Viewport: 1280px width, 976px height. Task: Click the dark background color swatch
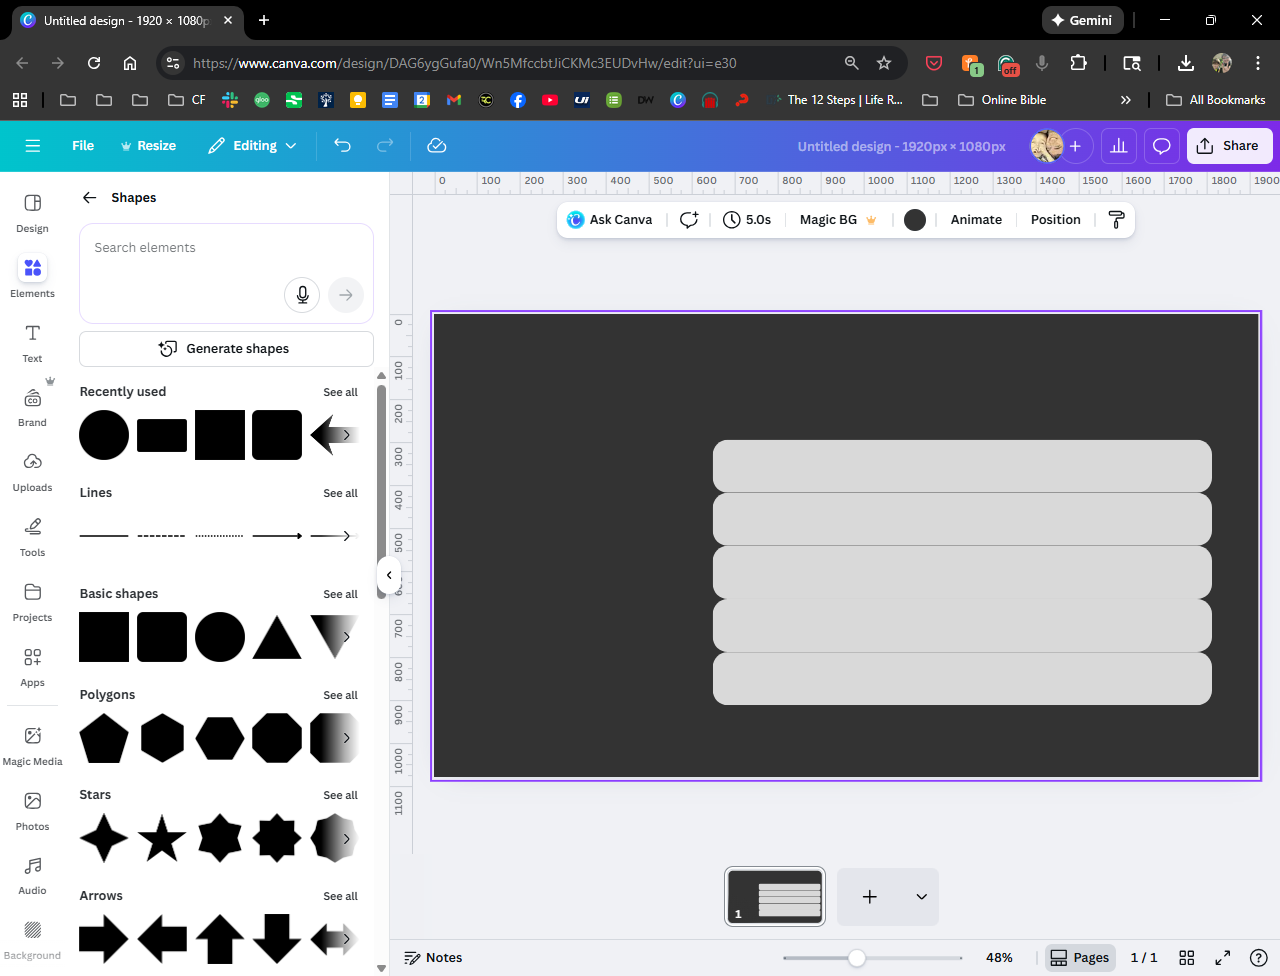914,220
